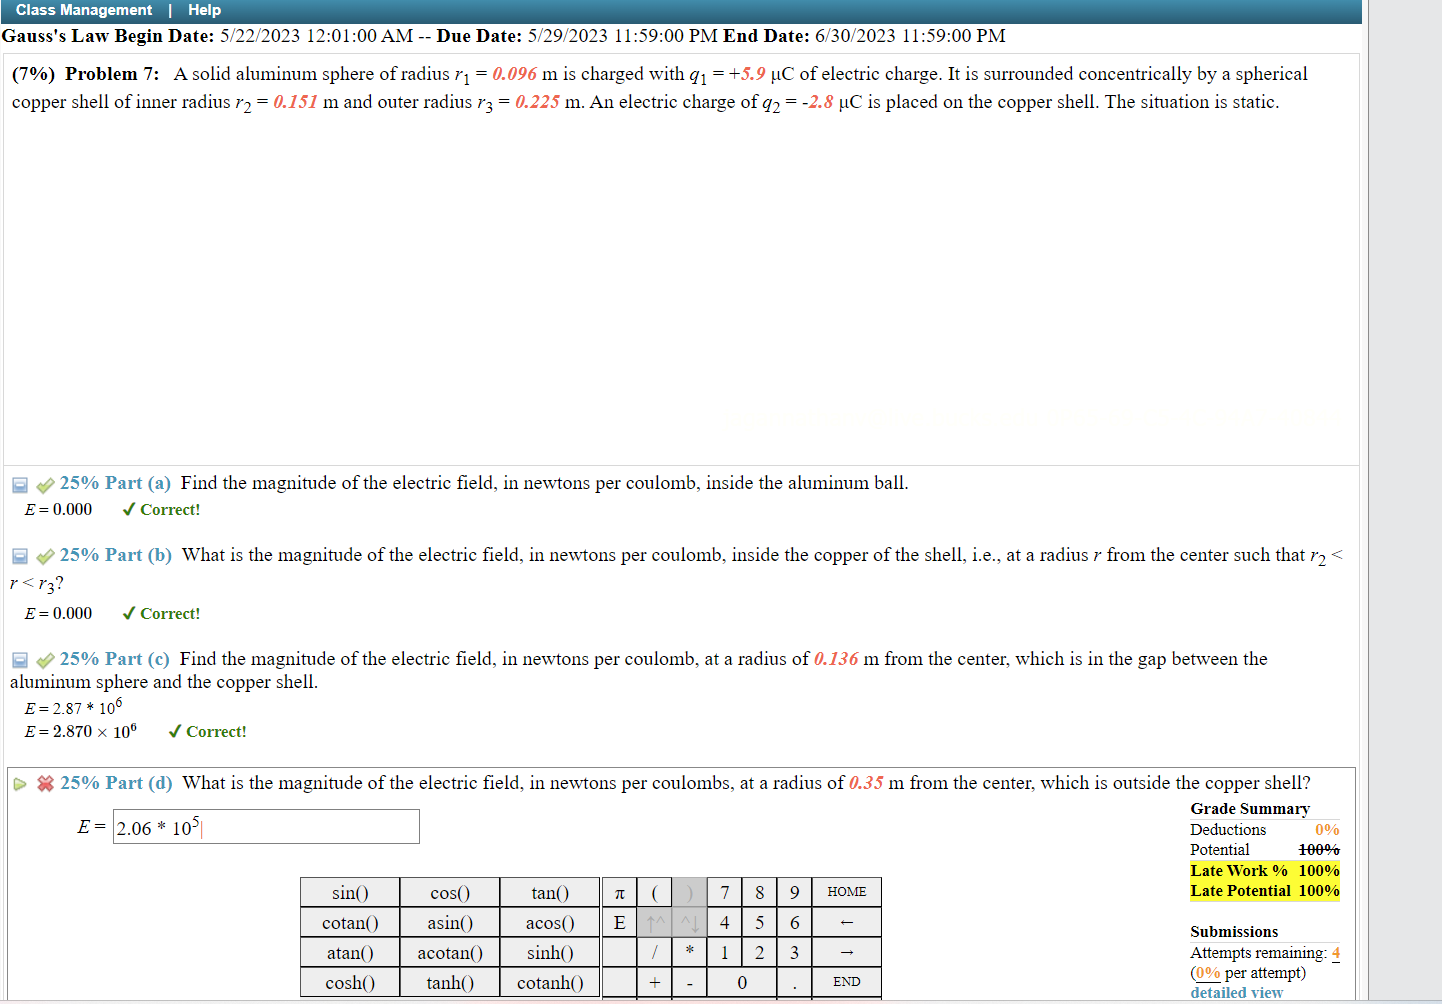
Task: Click inside the E answer input field
Action: coord(265,826)
